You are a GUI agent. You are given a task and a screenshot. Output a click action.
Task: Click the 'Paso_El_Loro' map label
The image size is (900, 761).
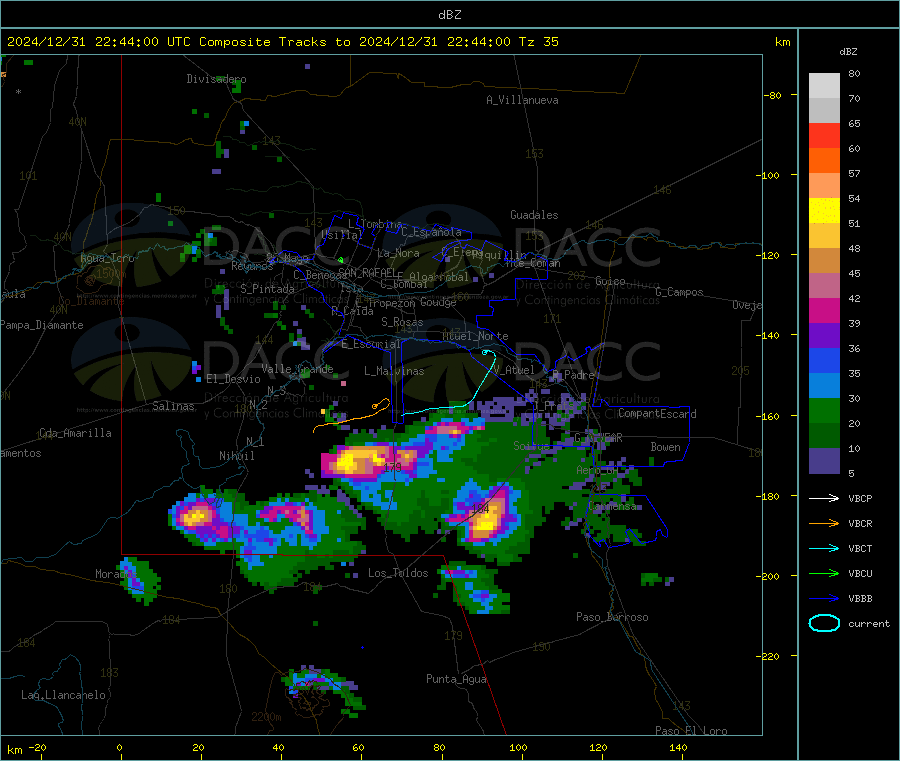tap(691, 731)
